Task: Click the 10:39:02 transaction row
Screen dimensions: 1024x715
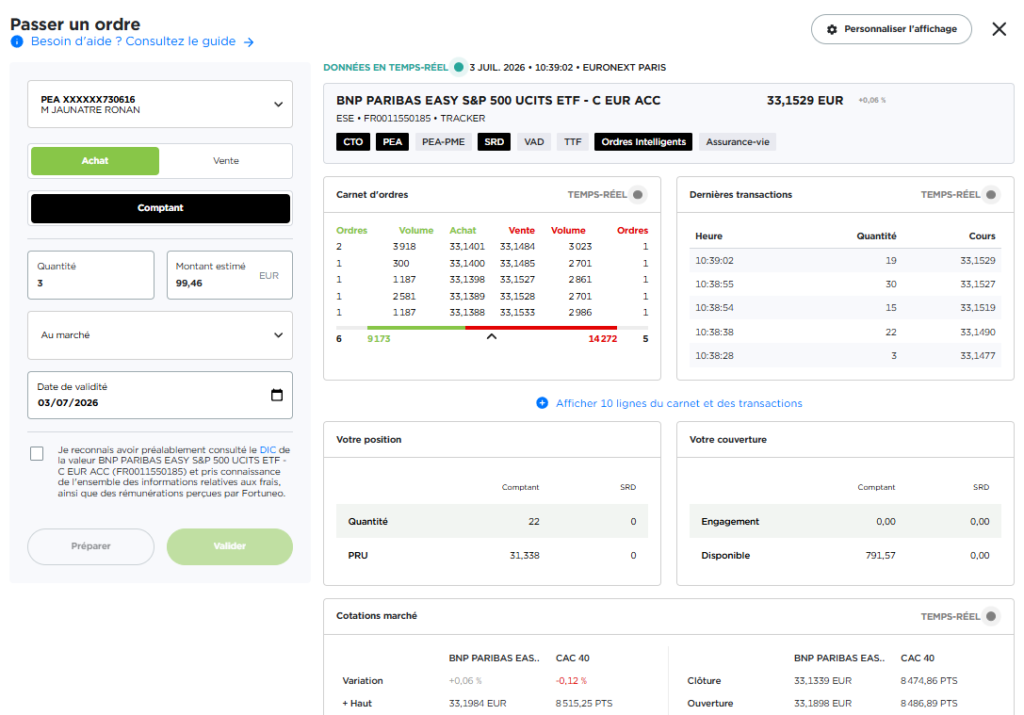Action: 845,261
